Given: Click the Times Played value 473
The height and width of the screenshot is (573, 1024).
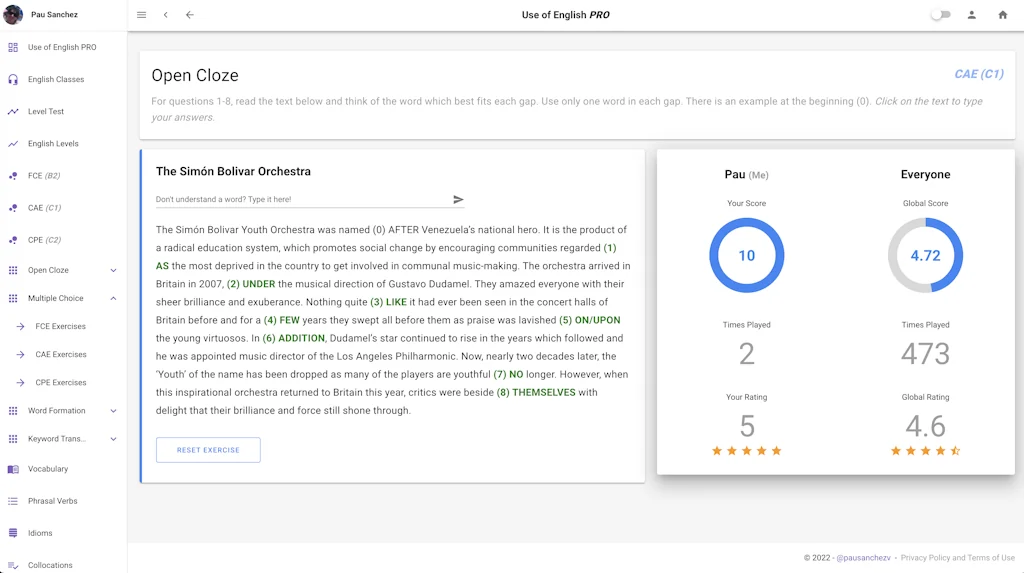Looking at the screenshot, I should (925, 353).
